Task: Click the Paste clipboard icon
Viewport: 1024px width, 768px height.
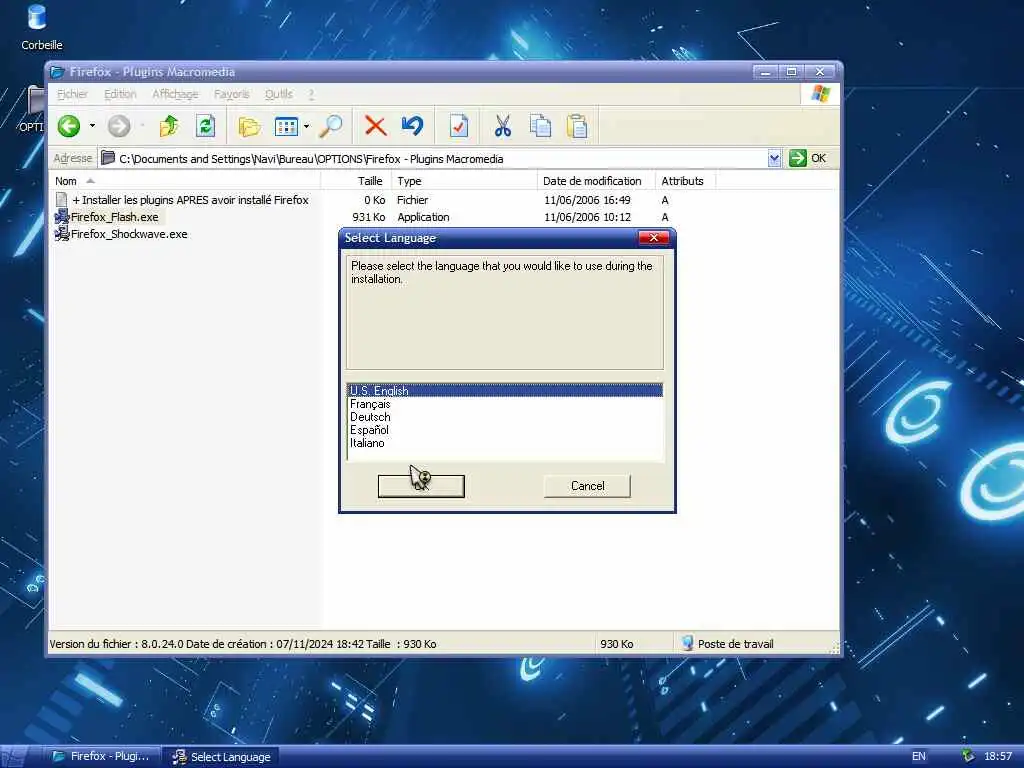Action: coord(577,126)
